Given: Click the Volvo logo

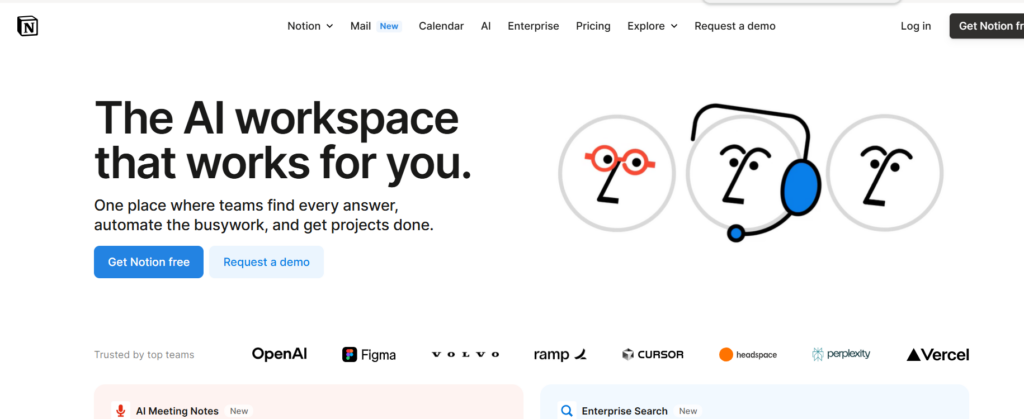Looking at the screenshot, I should [465, 354].
